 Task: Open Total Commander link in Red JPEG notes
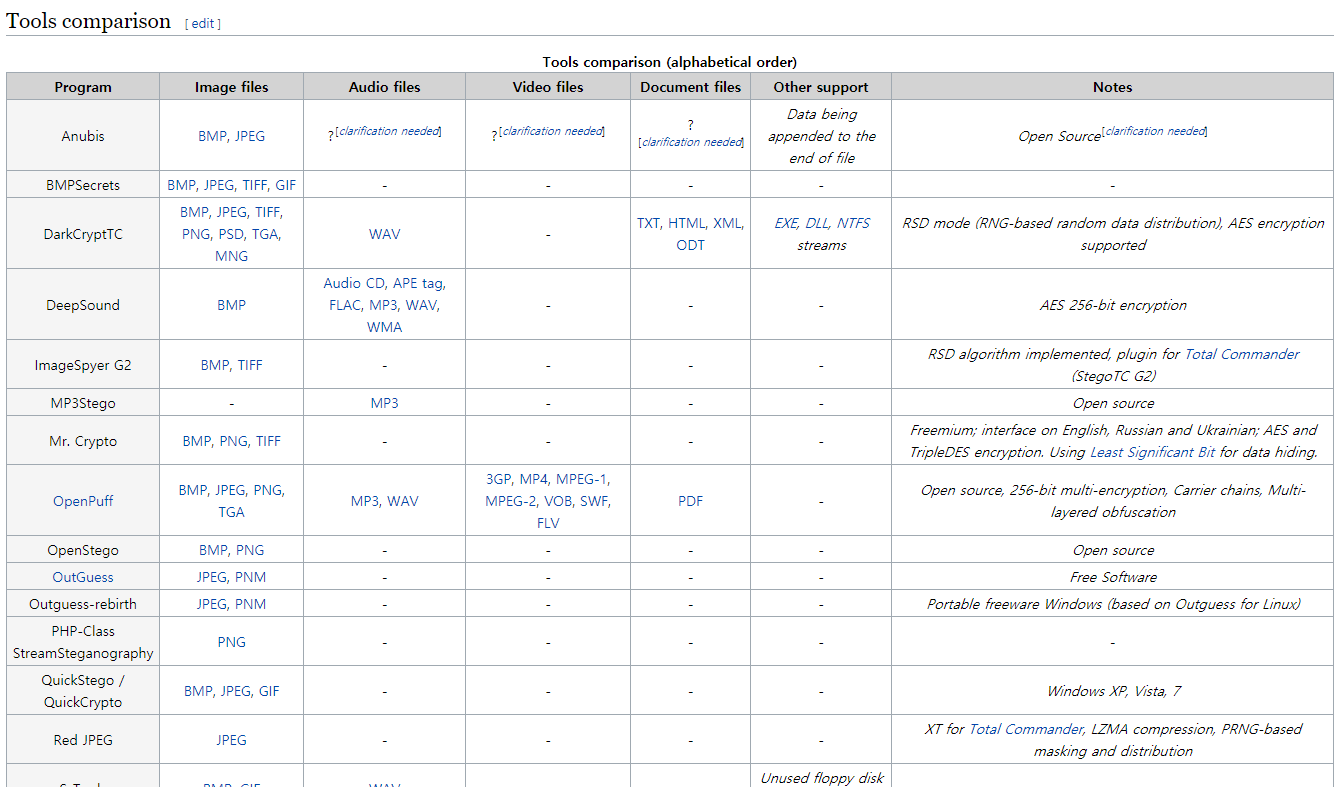pos(1026,729)
